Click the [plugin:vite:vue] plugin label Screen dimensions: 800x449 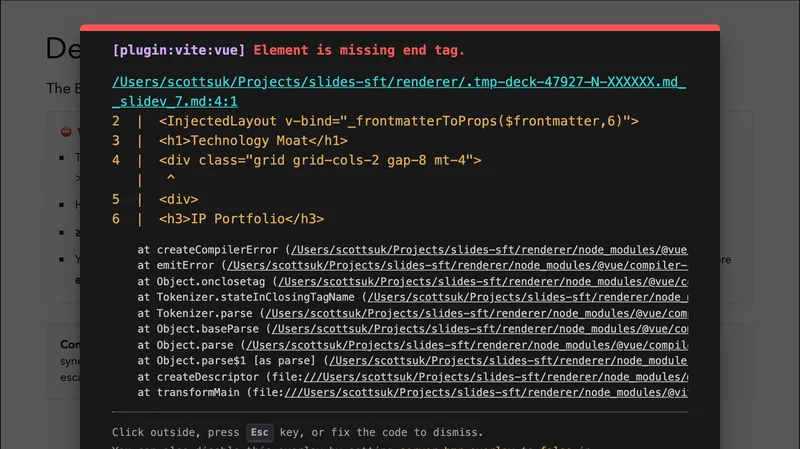coord(179,50)
